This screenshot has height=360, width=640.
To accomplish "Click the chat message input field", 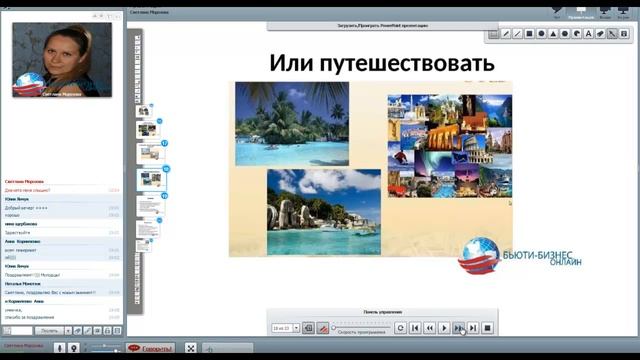I will coord(22,331).
